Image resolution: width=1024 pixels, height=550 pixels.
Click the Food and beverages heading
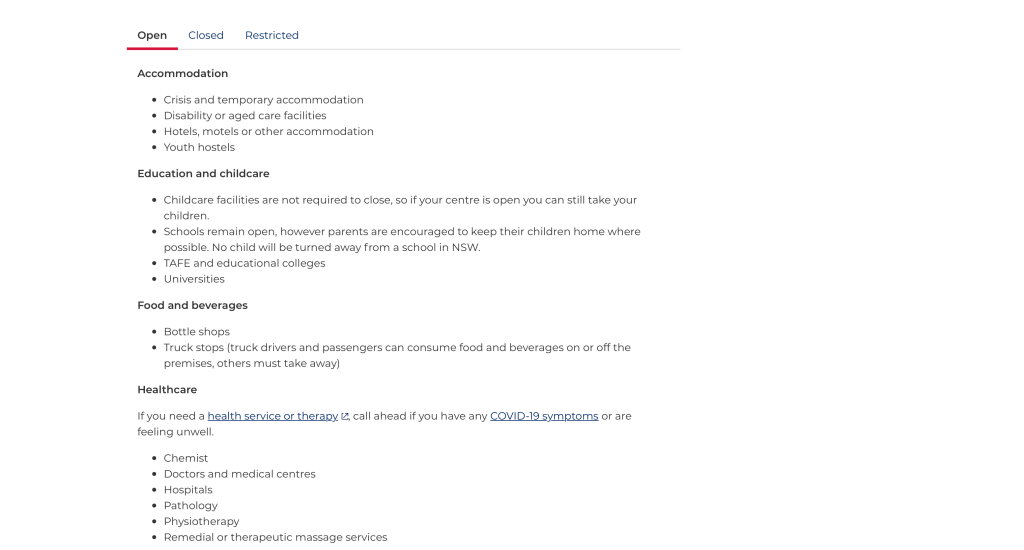point(192,306)
